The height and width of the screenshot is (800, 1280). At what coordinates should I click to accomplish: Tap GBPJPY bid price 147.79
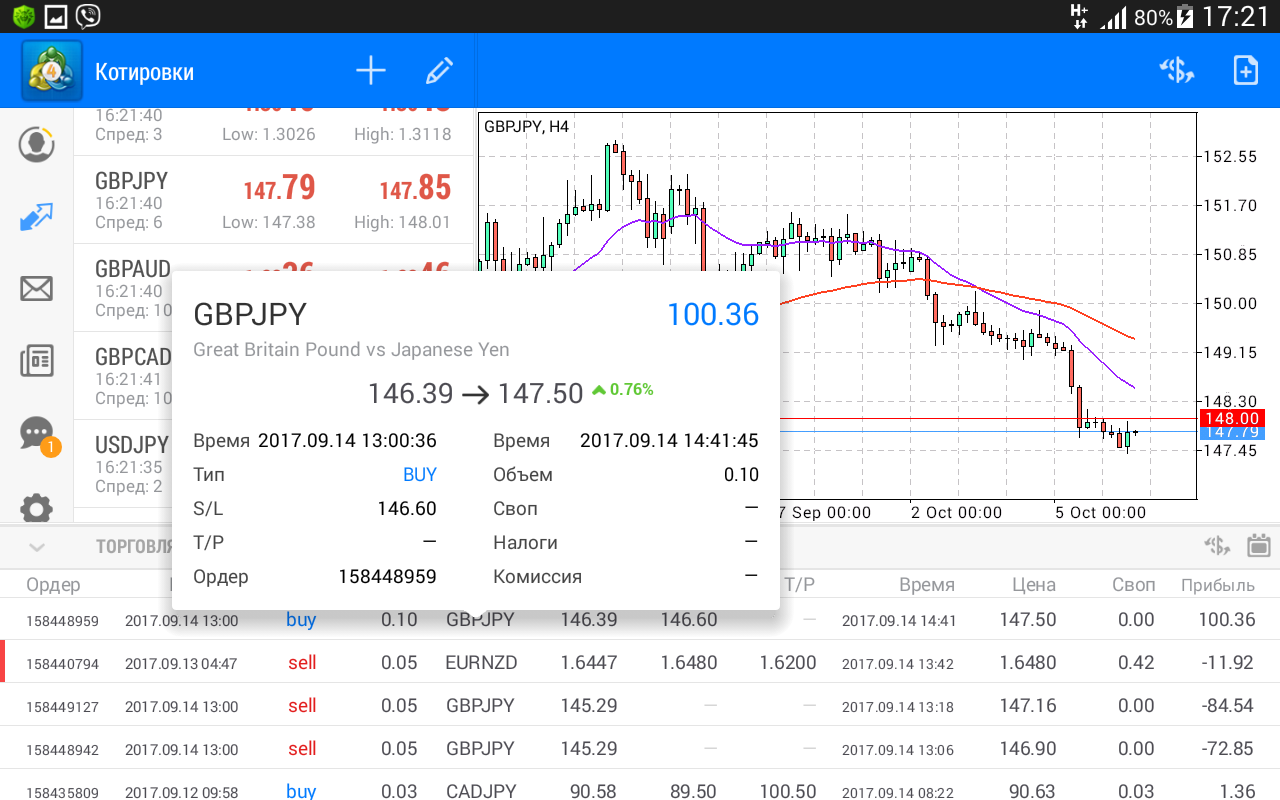click(279, 187)
